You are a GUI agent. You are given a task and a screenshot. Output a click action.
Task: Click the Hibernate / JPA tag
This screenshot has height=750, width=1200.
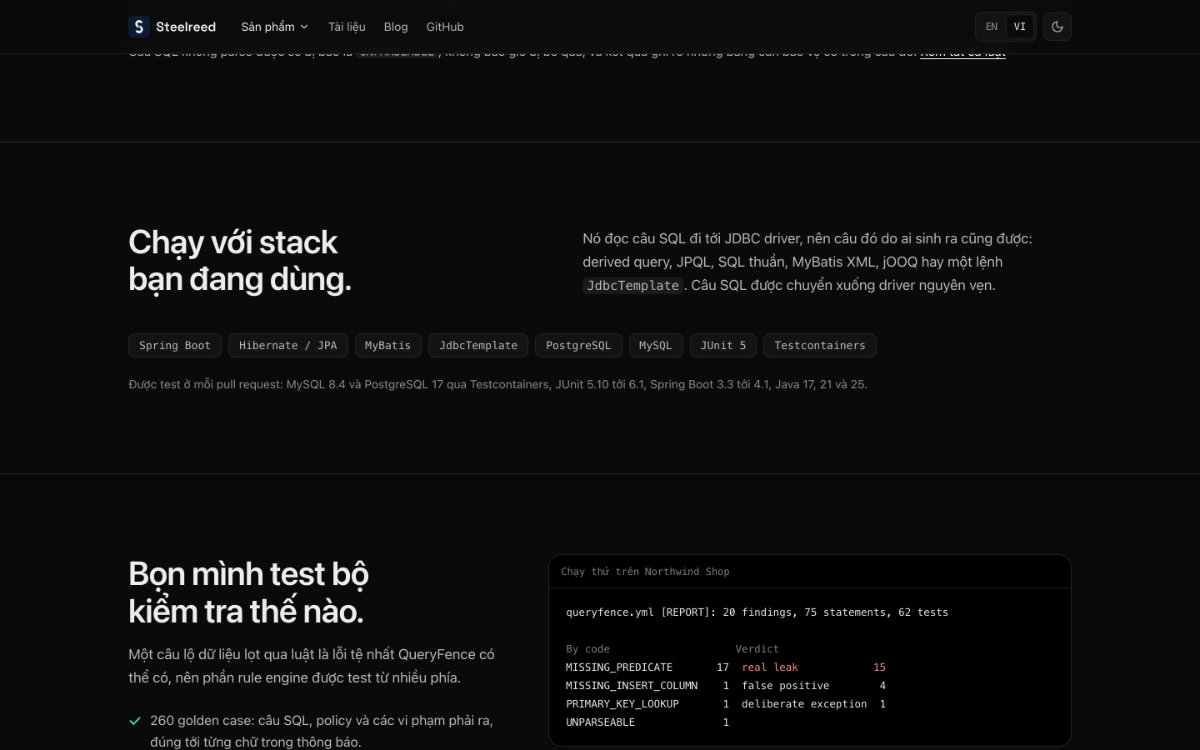(x=288, y=345)
